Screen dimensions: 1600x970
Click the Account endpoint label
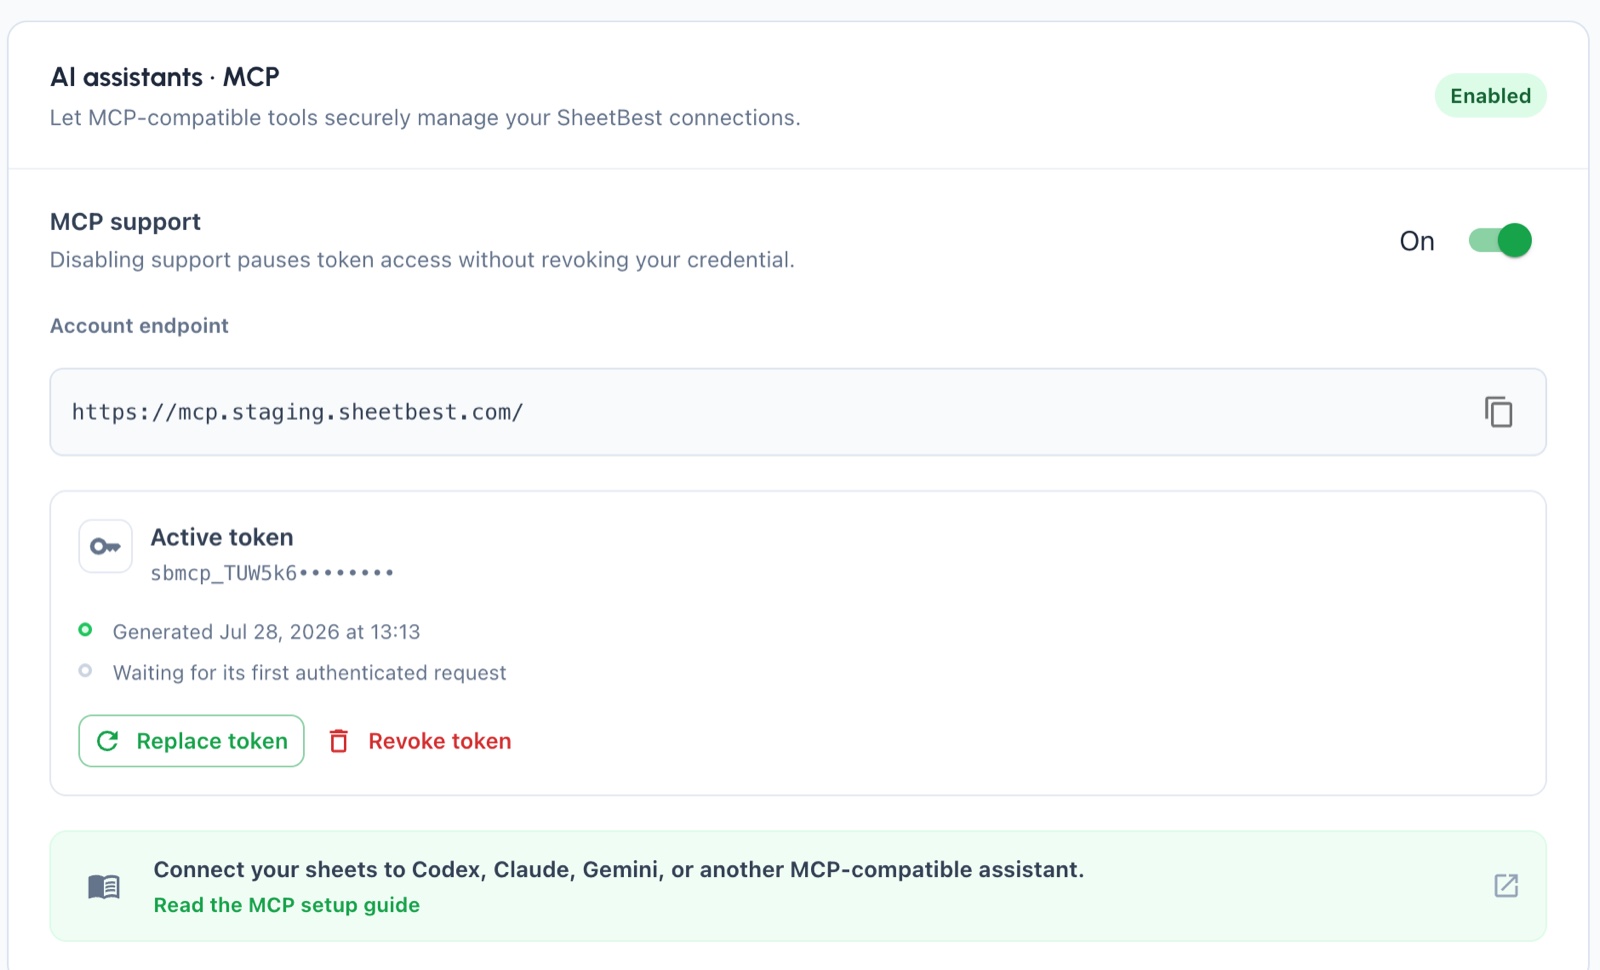[139, 326]
